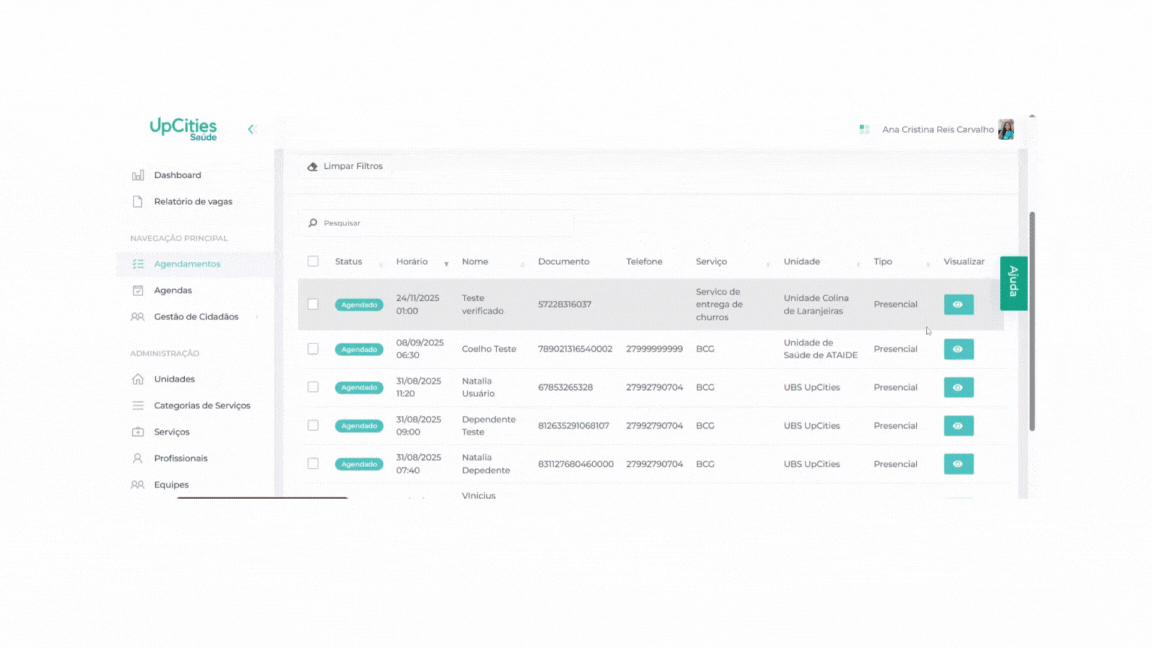Click the grid icon beside the user name
This screenshot has height=648, width=1152.
[x=864, y=129]
